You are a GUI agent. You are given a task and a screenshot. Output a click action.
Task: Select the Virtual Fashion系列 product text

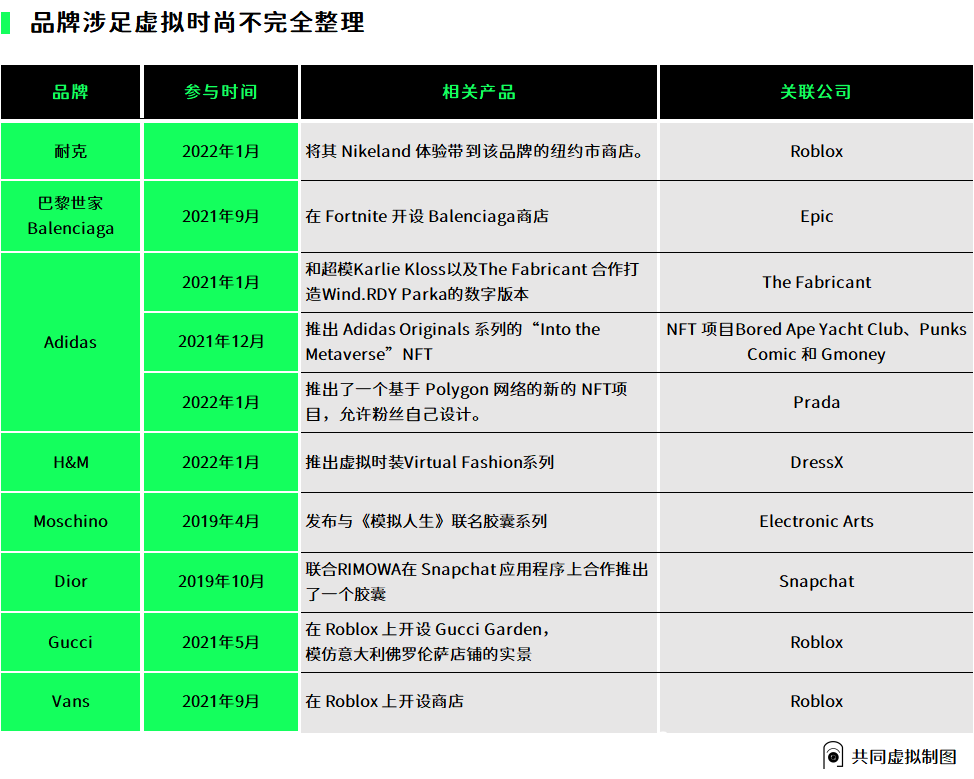[429, 462]
